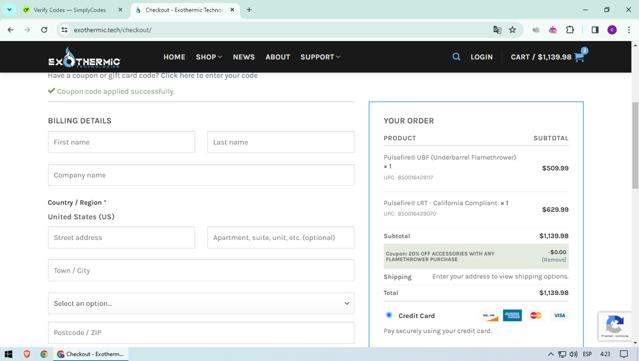Click the Town / City field
The height and width of the screenshot is (361, 639).
click(x=201, y=271)
